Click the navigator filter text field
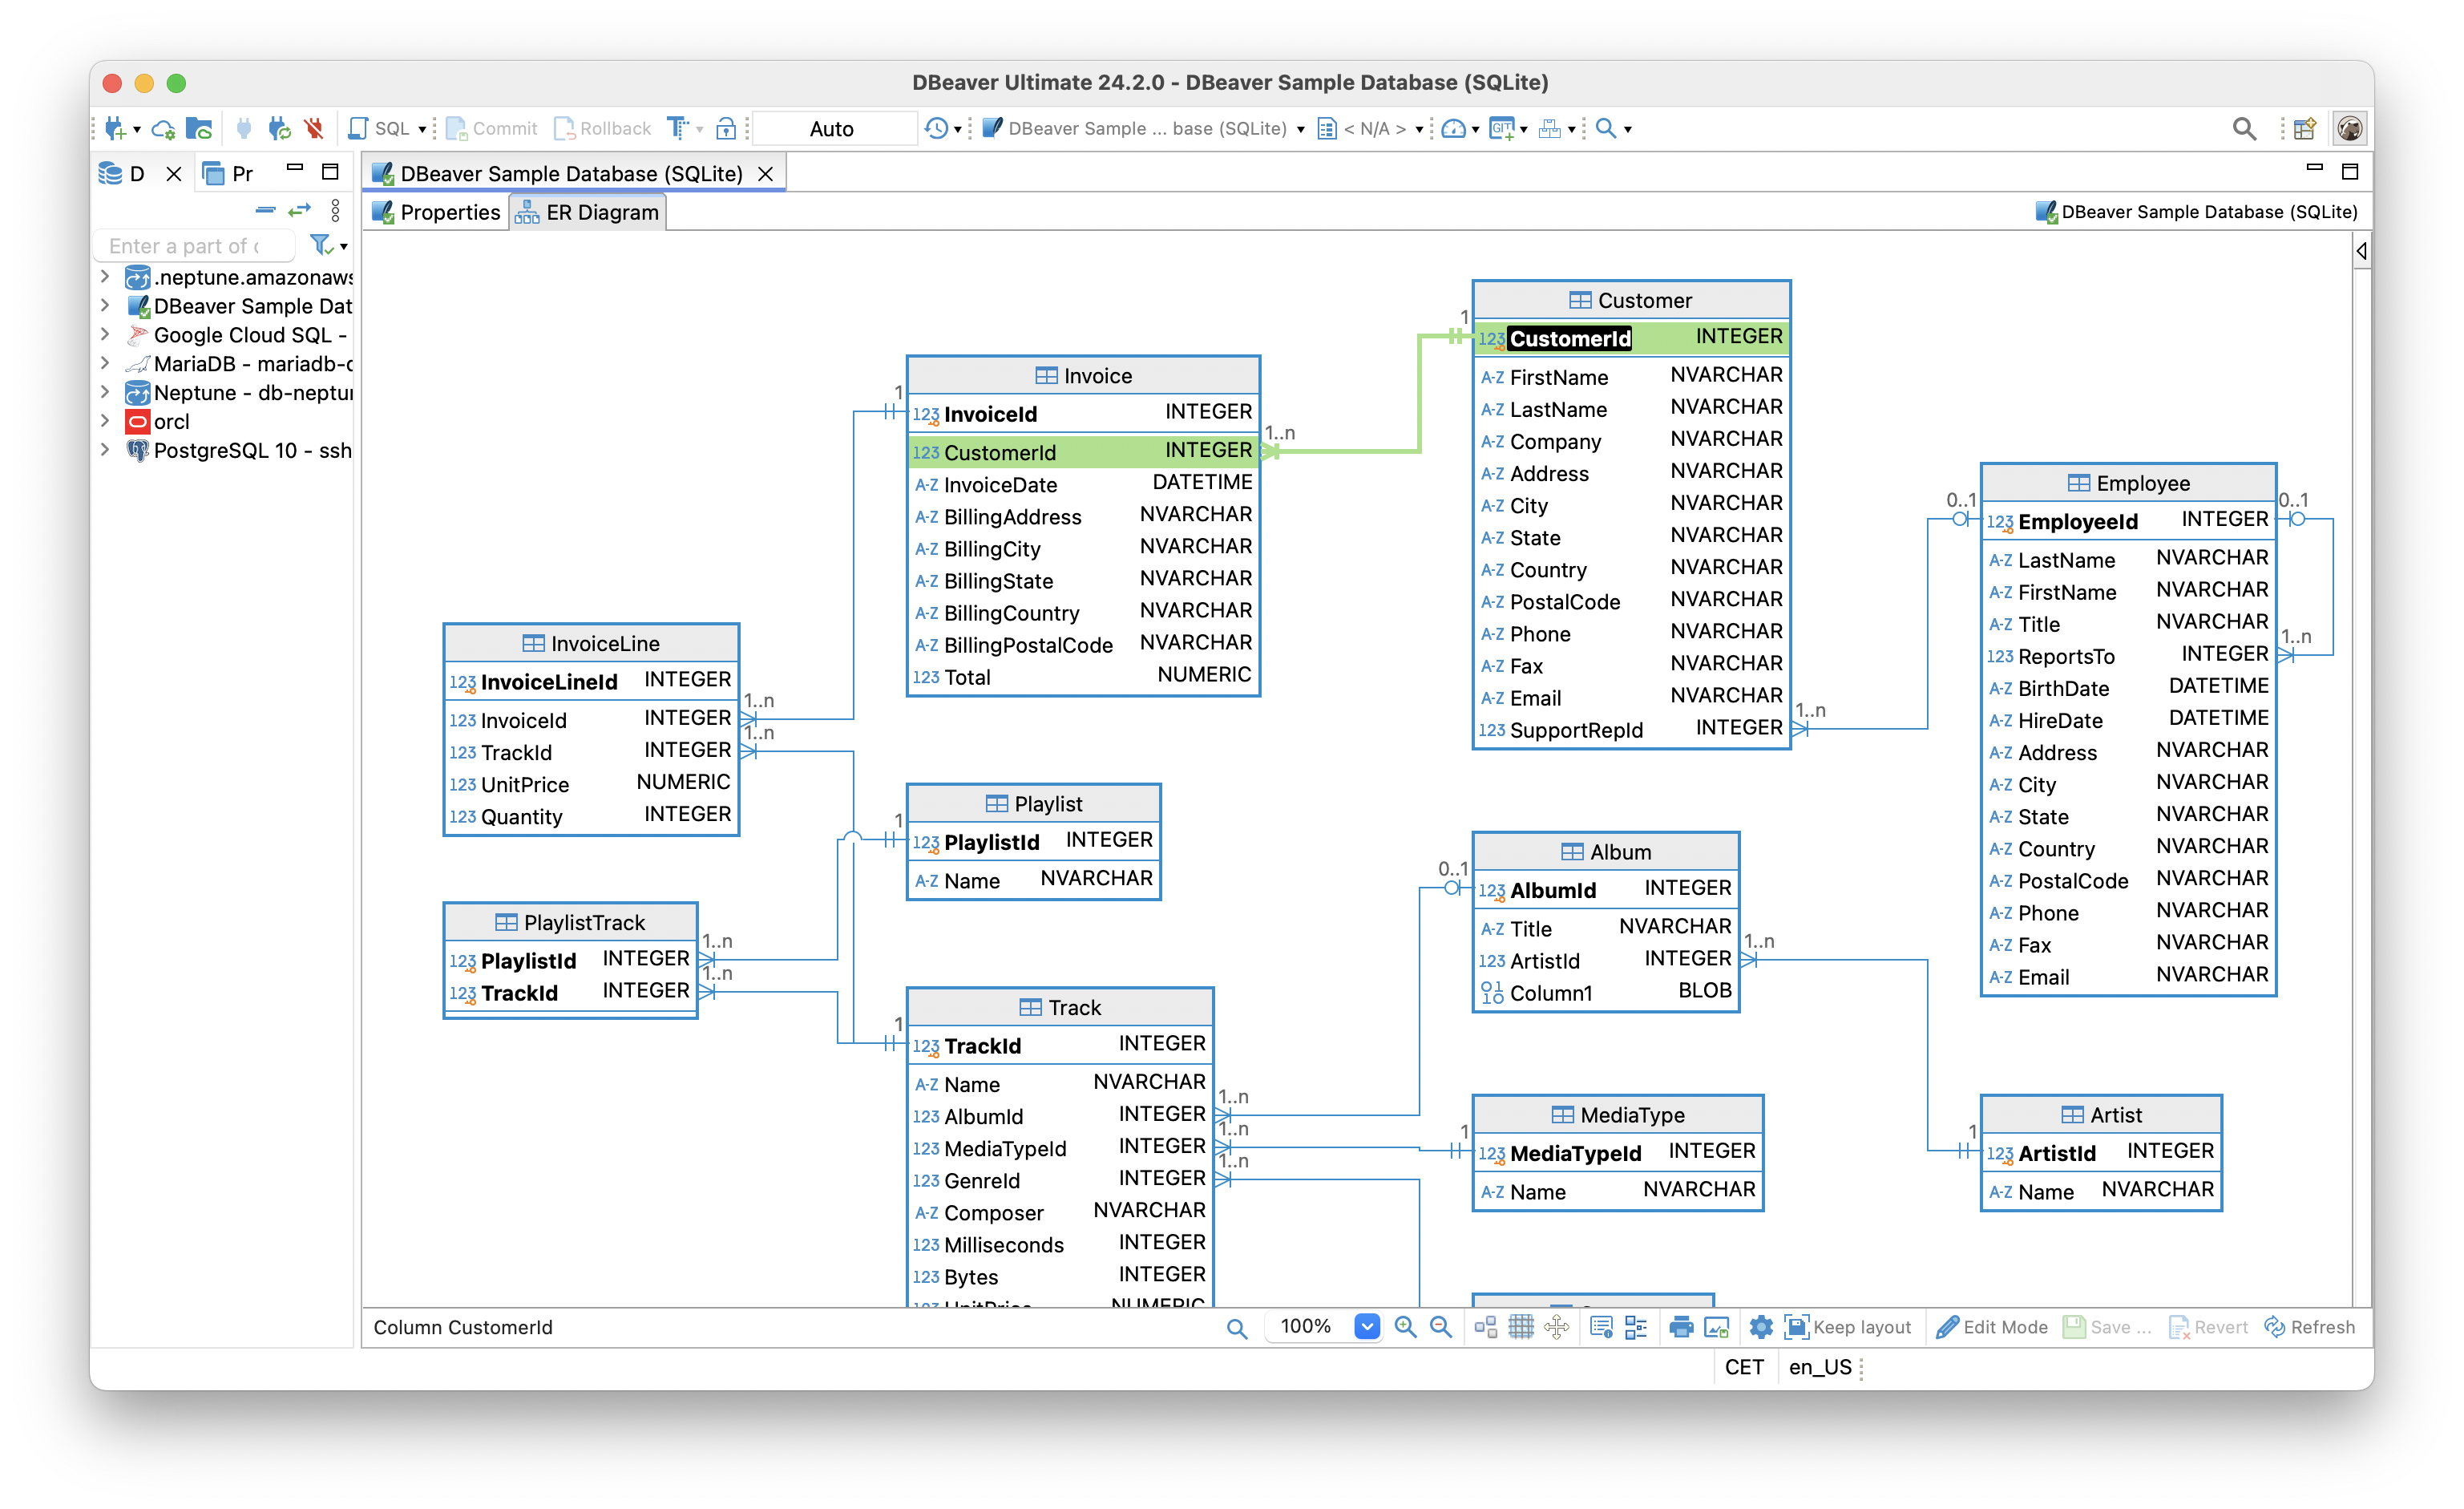This screenshot has height=1509, width=2464. [195, 246]
